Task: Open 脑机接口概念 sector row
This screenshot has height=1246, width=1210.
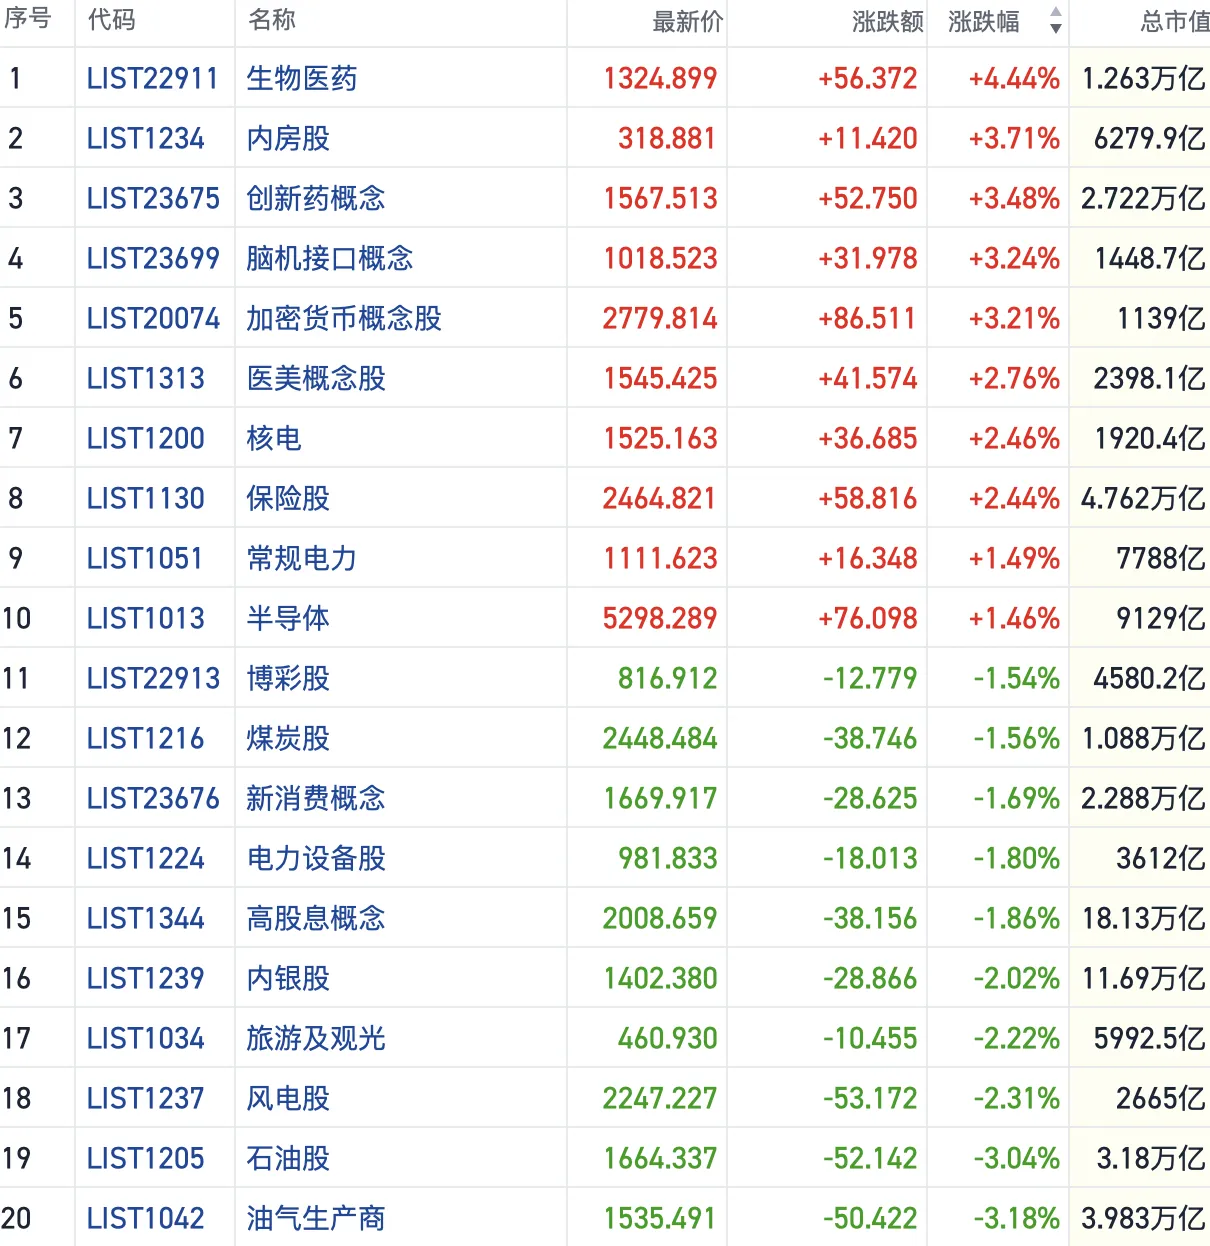Action: click(x=329, y=258)
